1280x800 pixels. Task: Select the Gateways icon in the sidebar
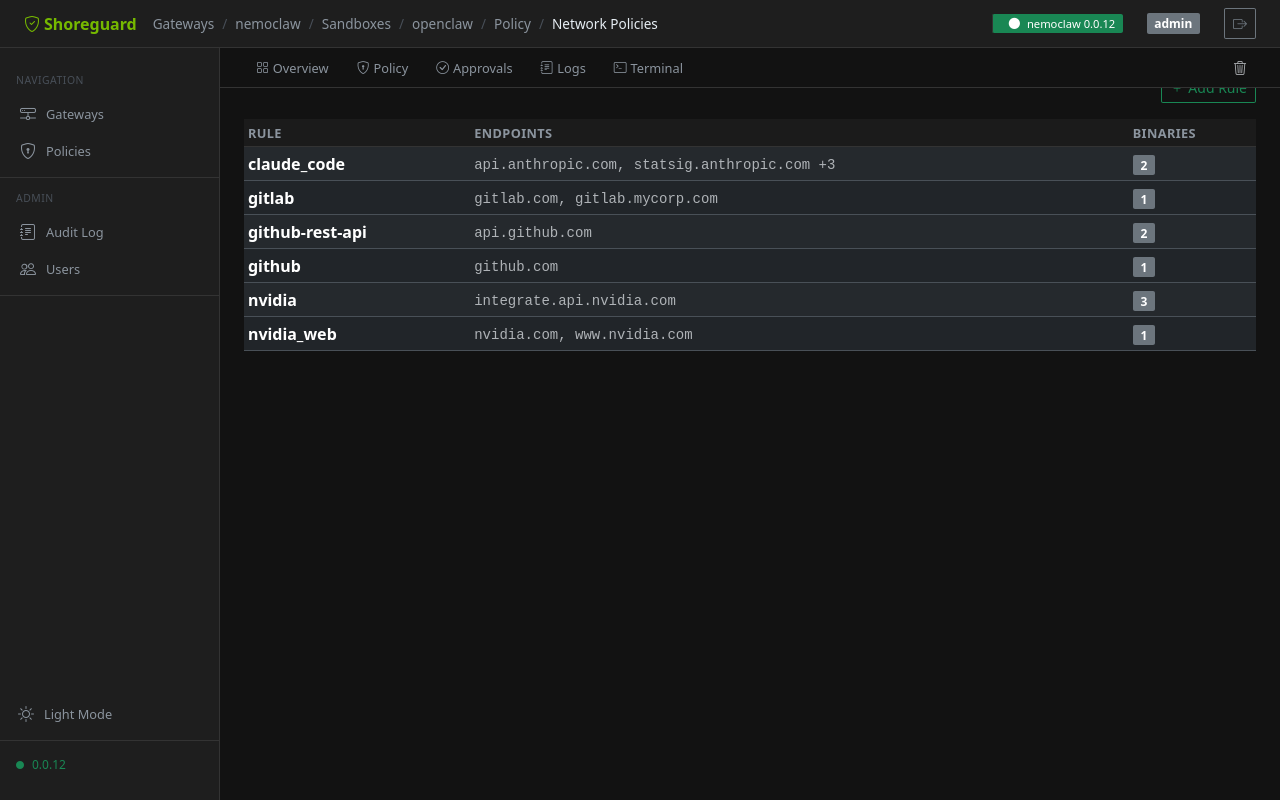pyautogui.click(x=28, y=113)
